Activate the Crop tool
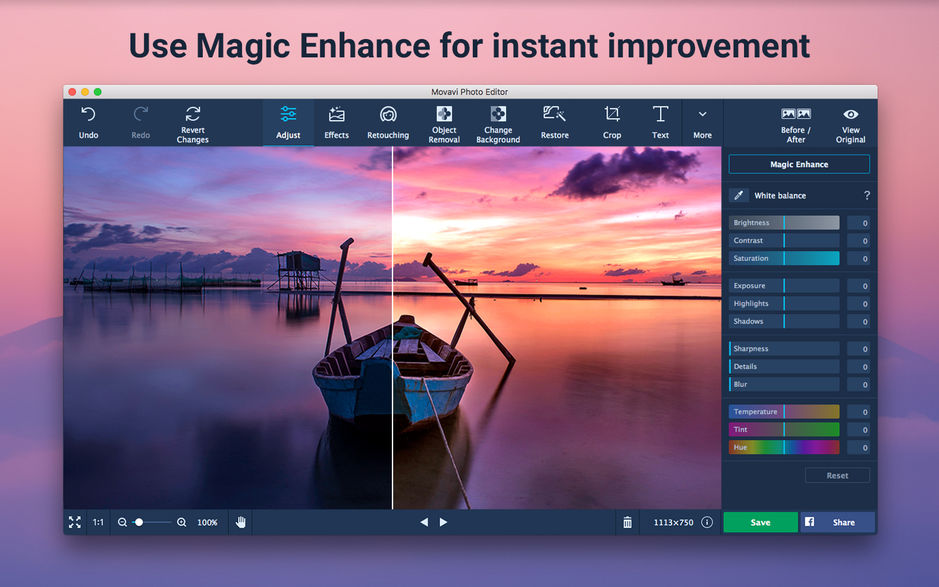 tap(612, 121)
